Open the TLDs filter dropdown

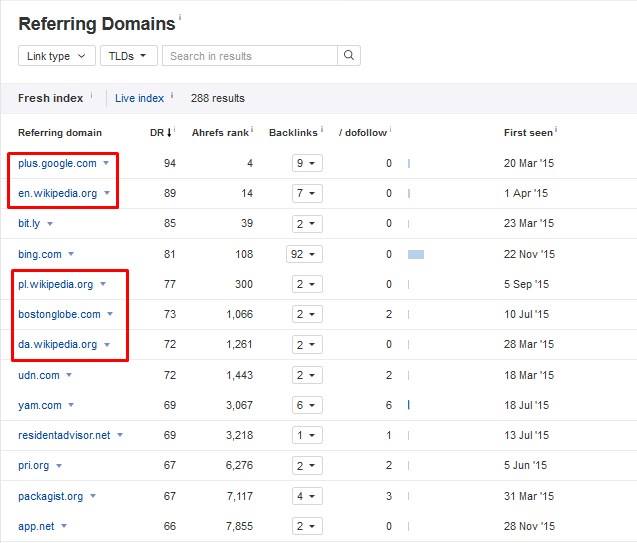click(x=128, y=56)
